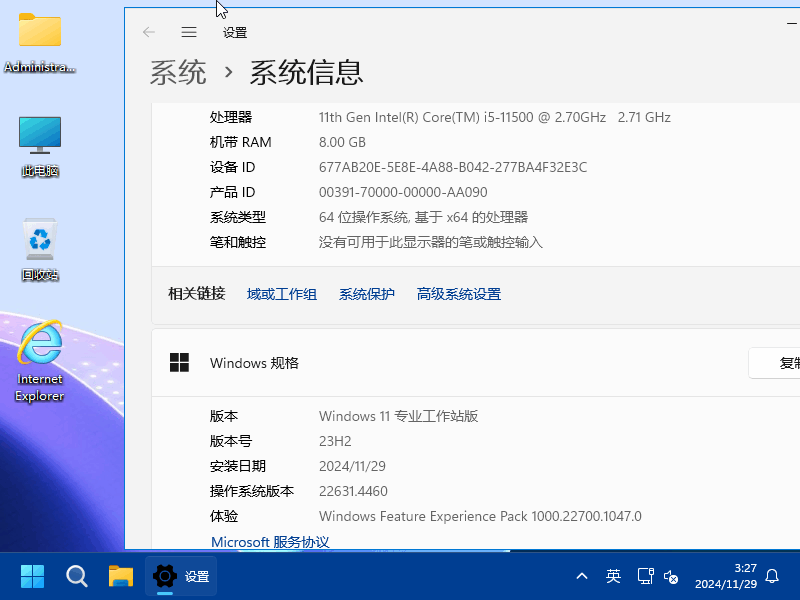Image resolution: width=800 pixels, height=600 pixels.
Task: Switch the 英 input method indicator
Action: pos(613,577)
